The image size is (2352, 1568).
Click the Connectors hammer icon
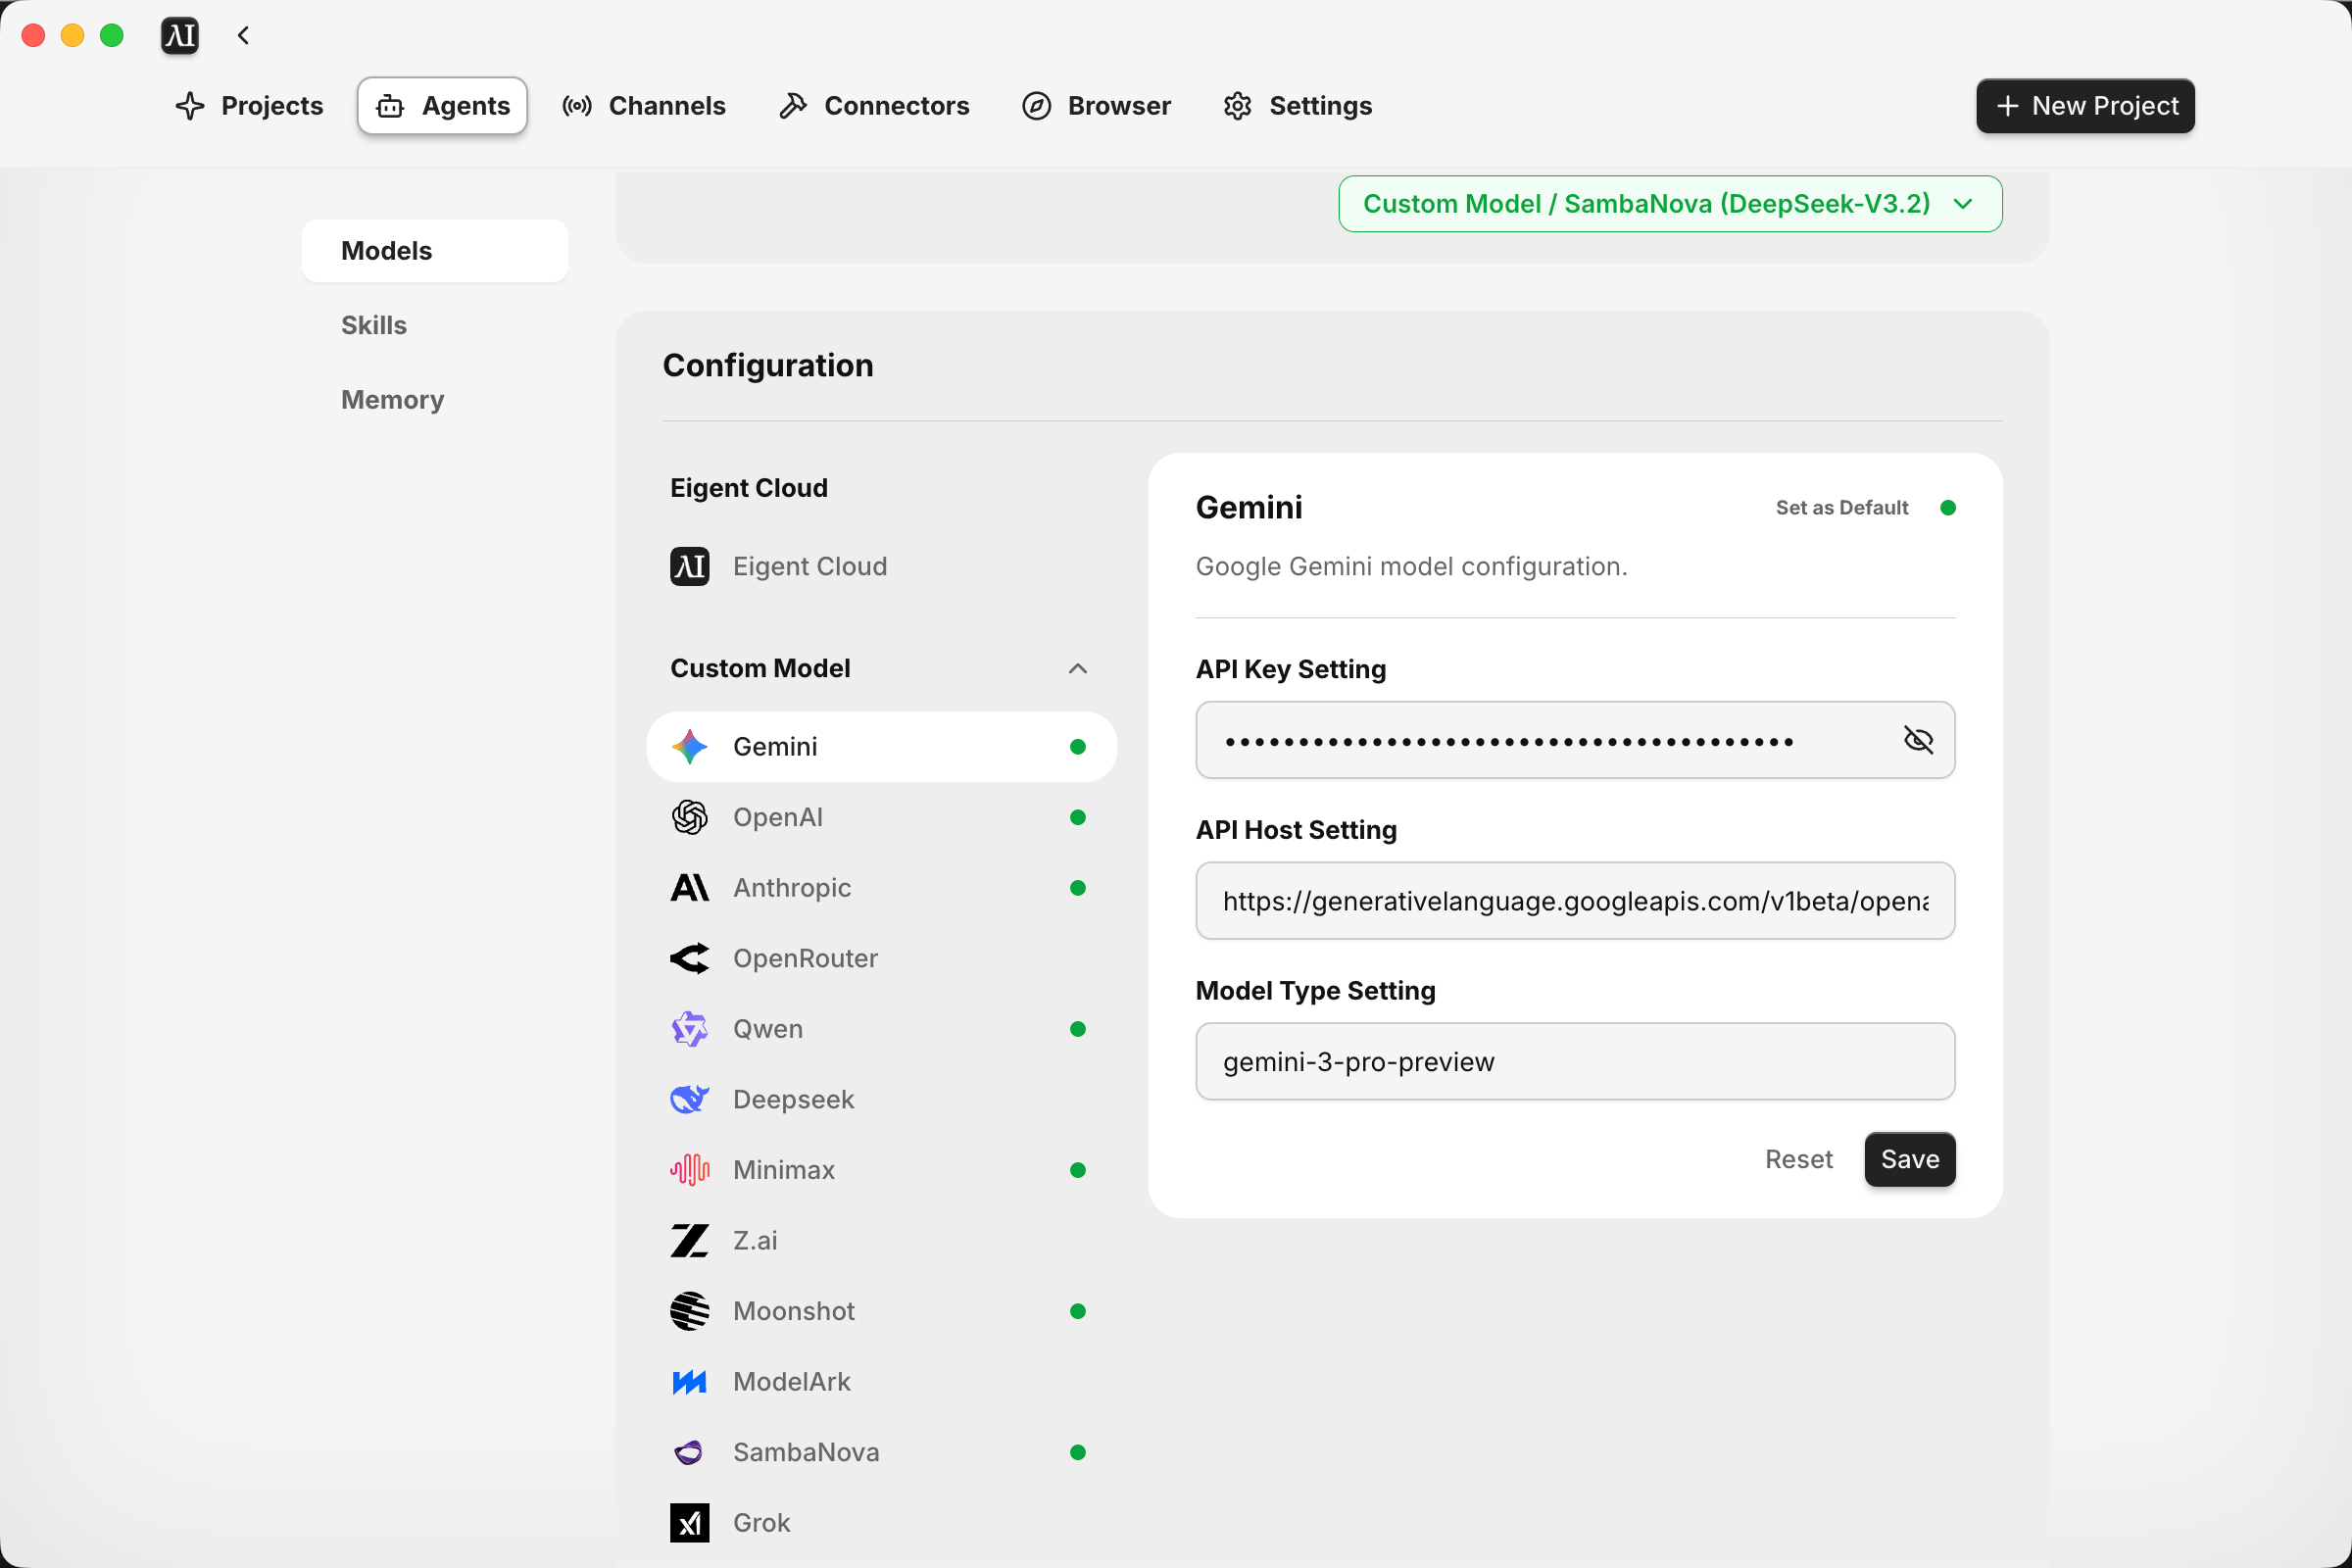click(x=793, y=106)
